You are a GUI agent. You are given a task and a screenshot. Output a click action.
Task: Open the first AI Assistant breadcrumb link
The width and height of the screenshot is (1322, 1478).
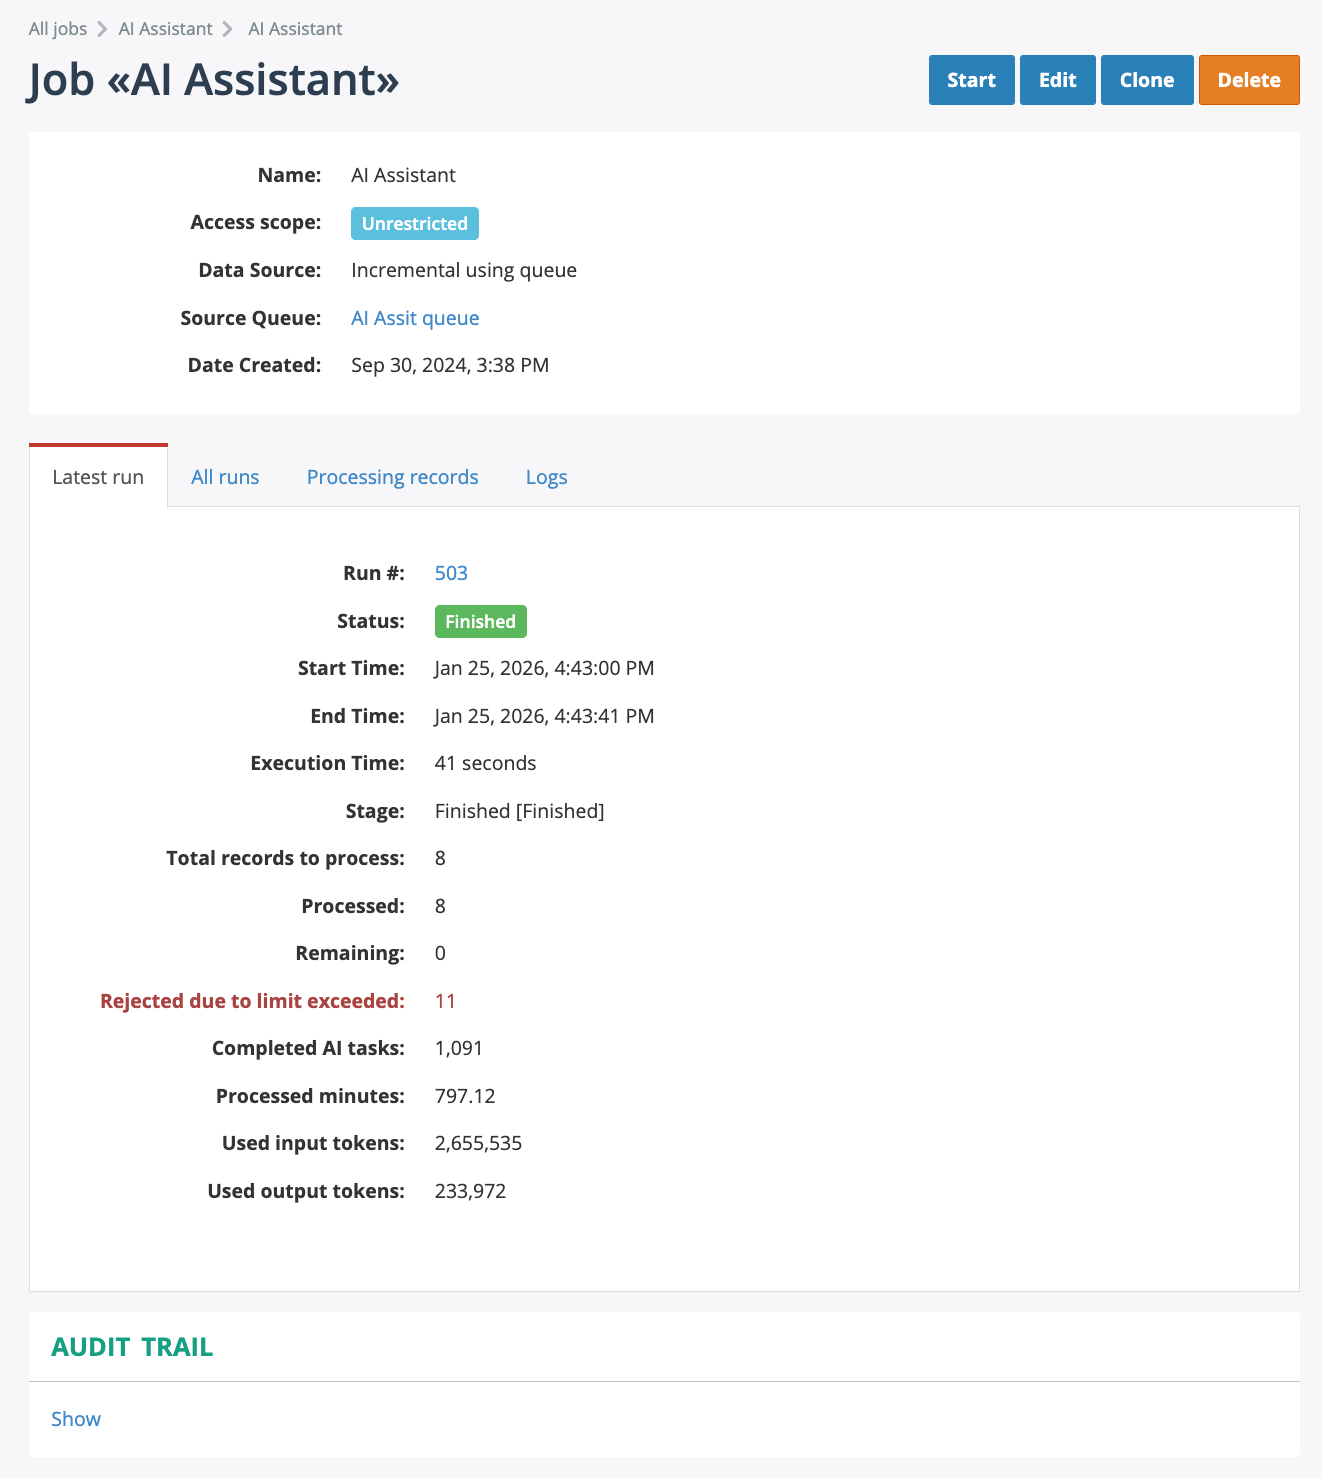pos(165,29)
